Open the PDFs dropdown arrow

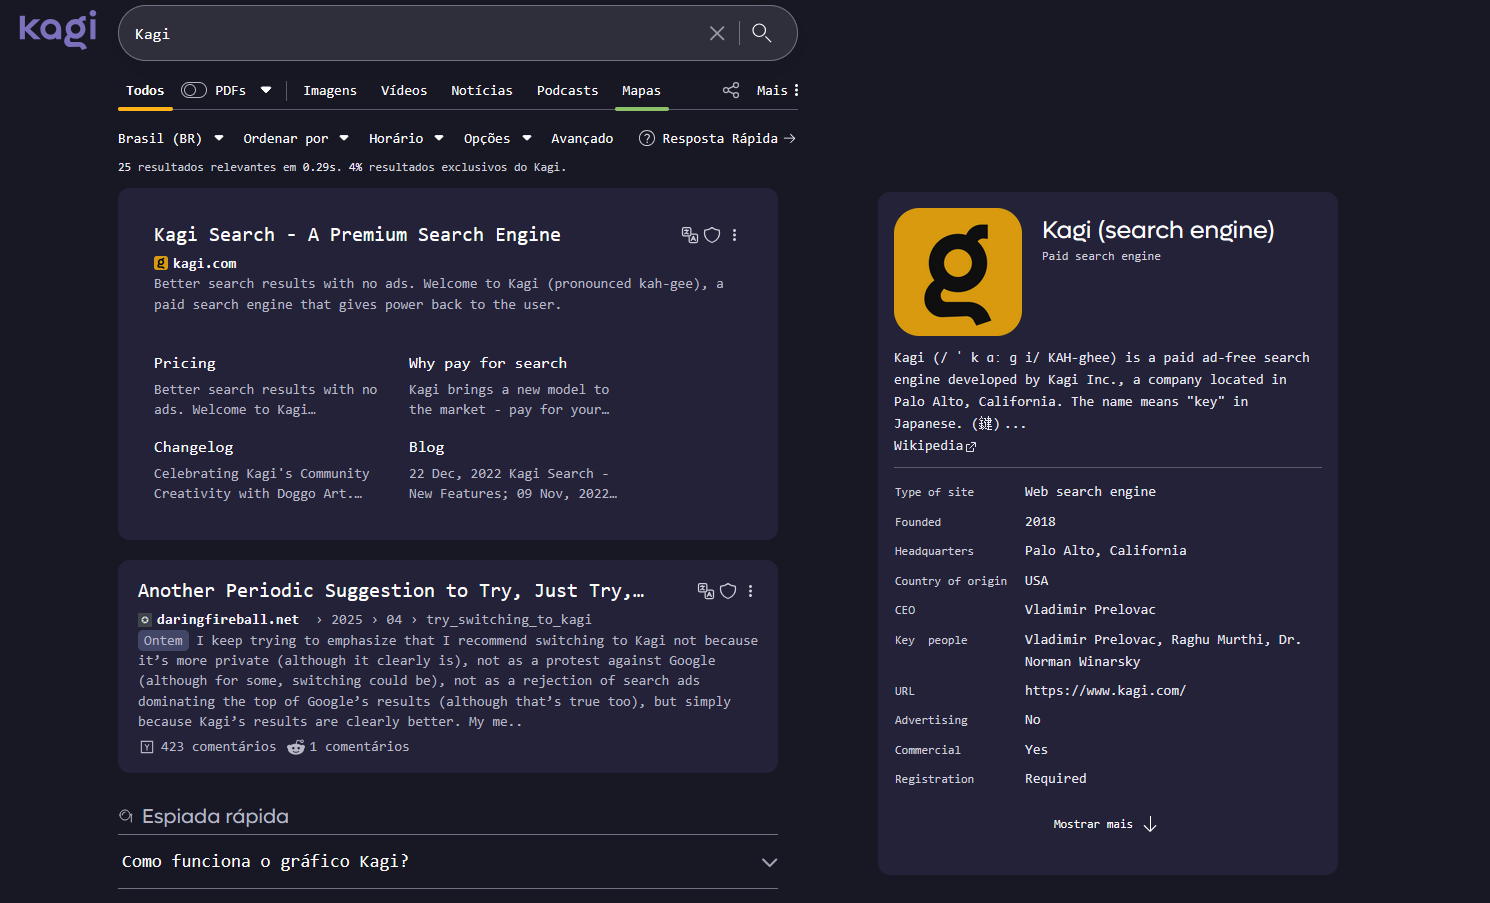[x=266, y=90]
